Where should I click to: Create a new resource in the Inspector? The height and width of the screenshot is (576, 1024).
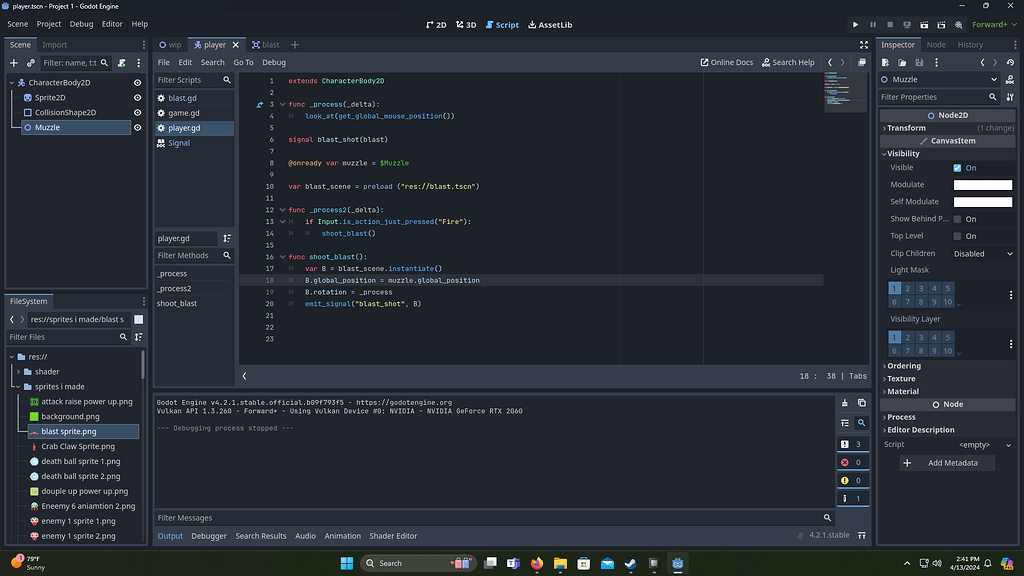(885, 63)
